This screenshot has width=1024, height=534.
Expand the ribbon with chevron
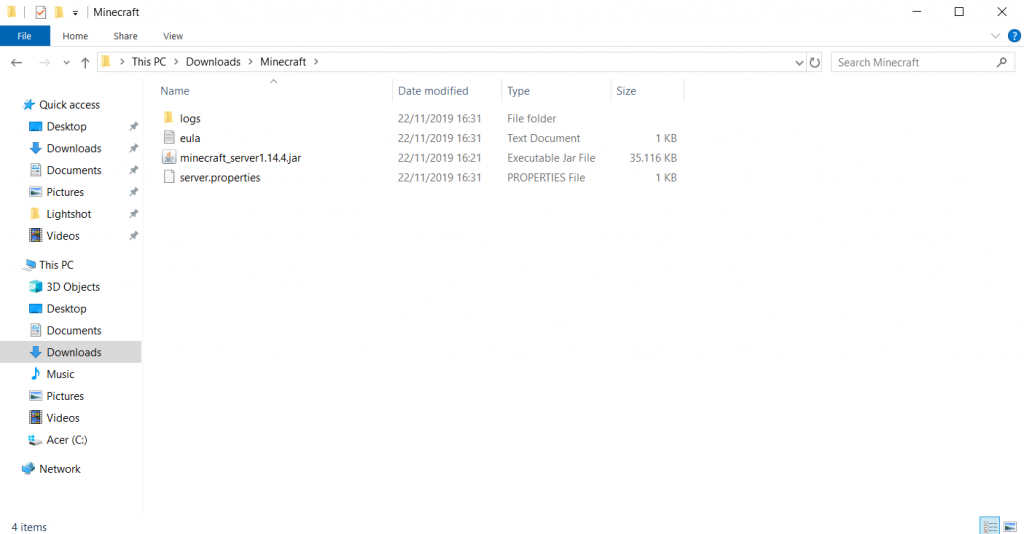pos(995,36)
